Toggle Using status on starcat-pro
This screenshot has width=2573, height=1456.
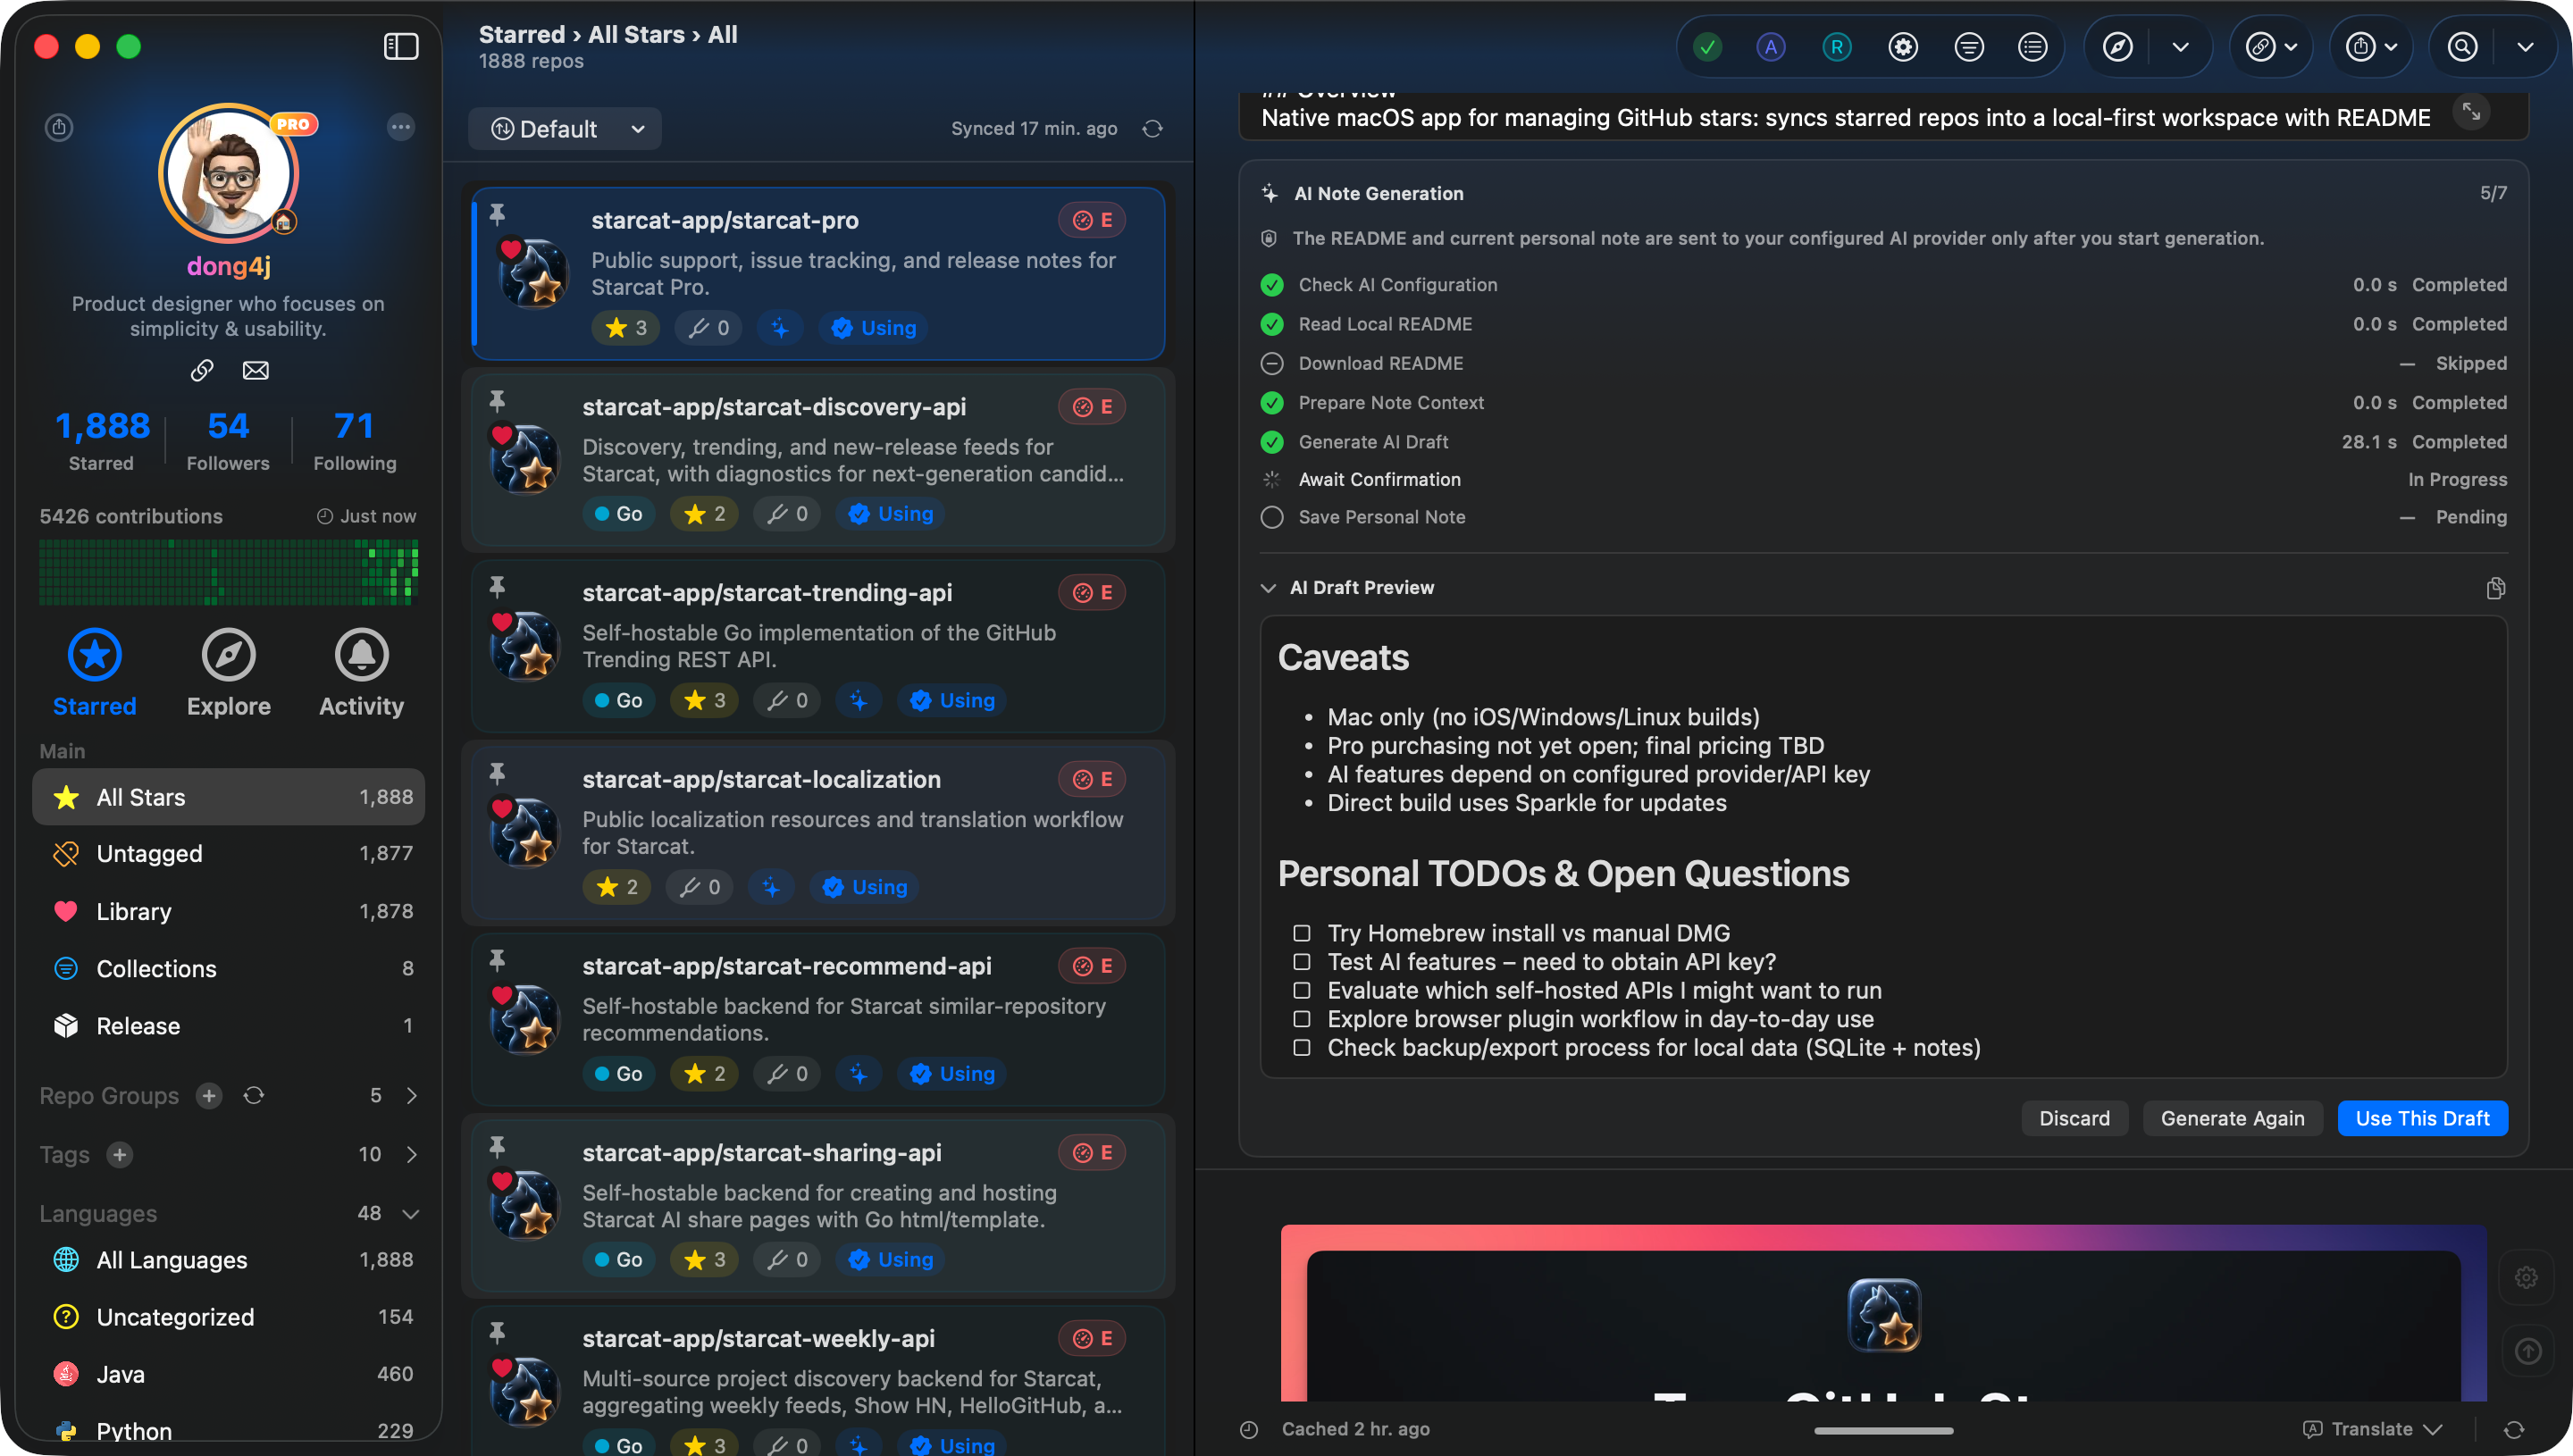click(874, 328)
